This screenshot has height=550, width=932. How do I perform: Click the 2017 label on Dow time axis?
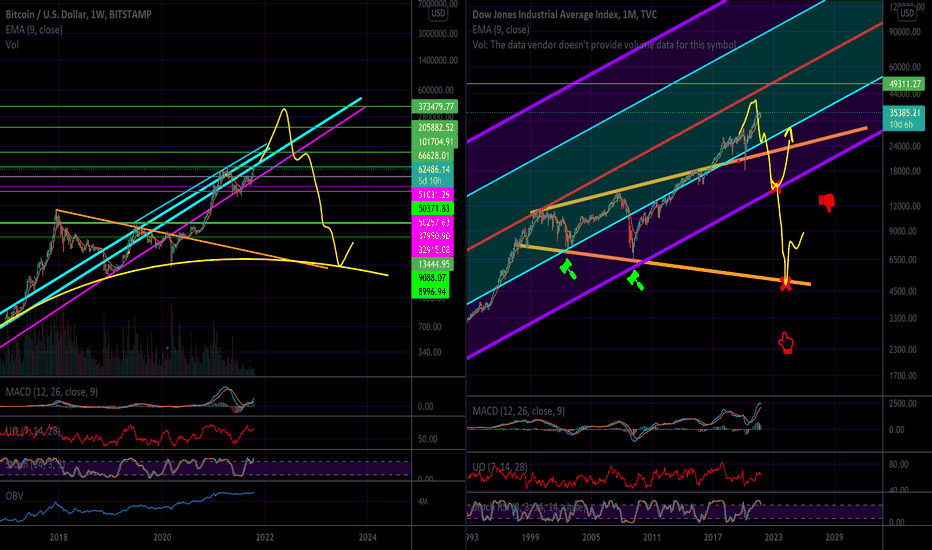click(713, 538)
